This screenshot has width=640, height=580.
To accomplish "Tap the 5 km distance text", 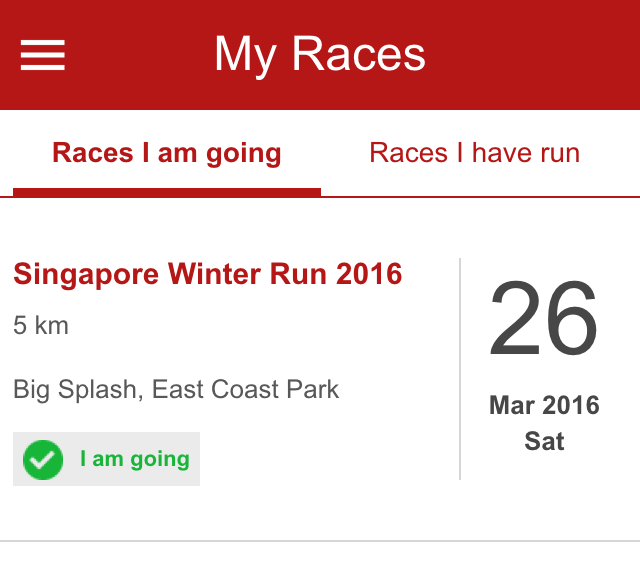I will pyautogui.click(x=41, y=325).
